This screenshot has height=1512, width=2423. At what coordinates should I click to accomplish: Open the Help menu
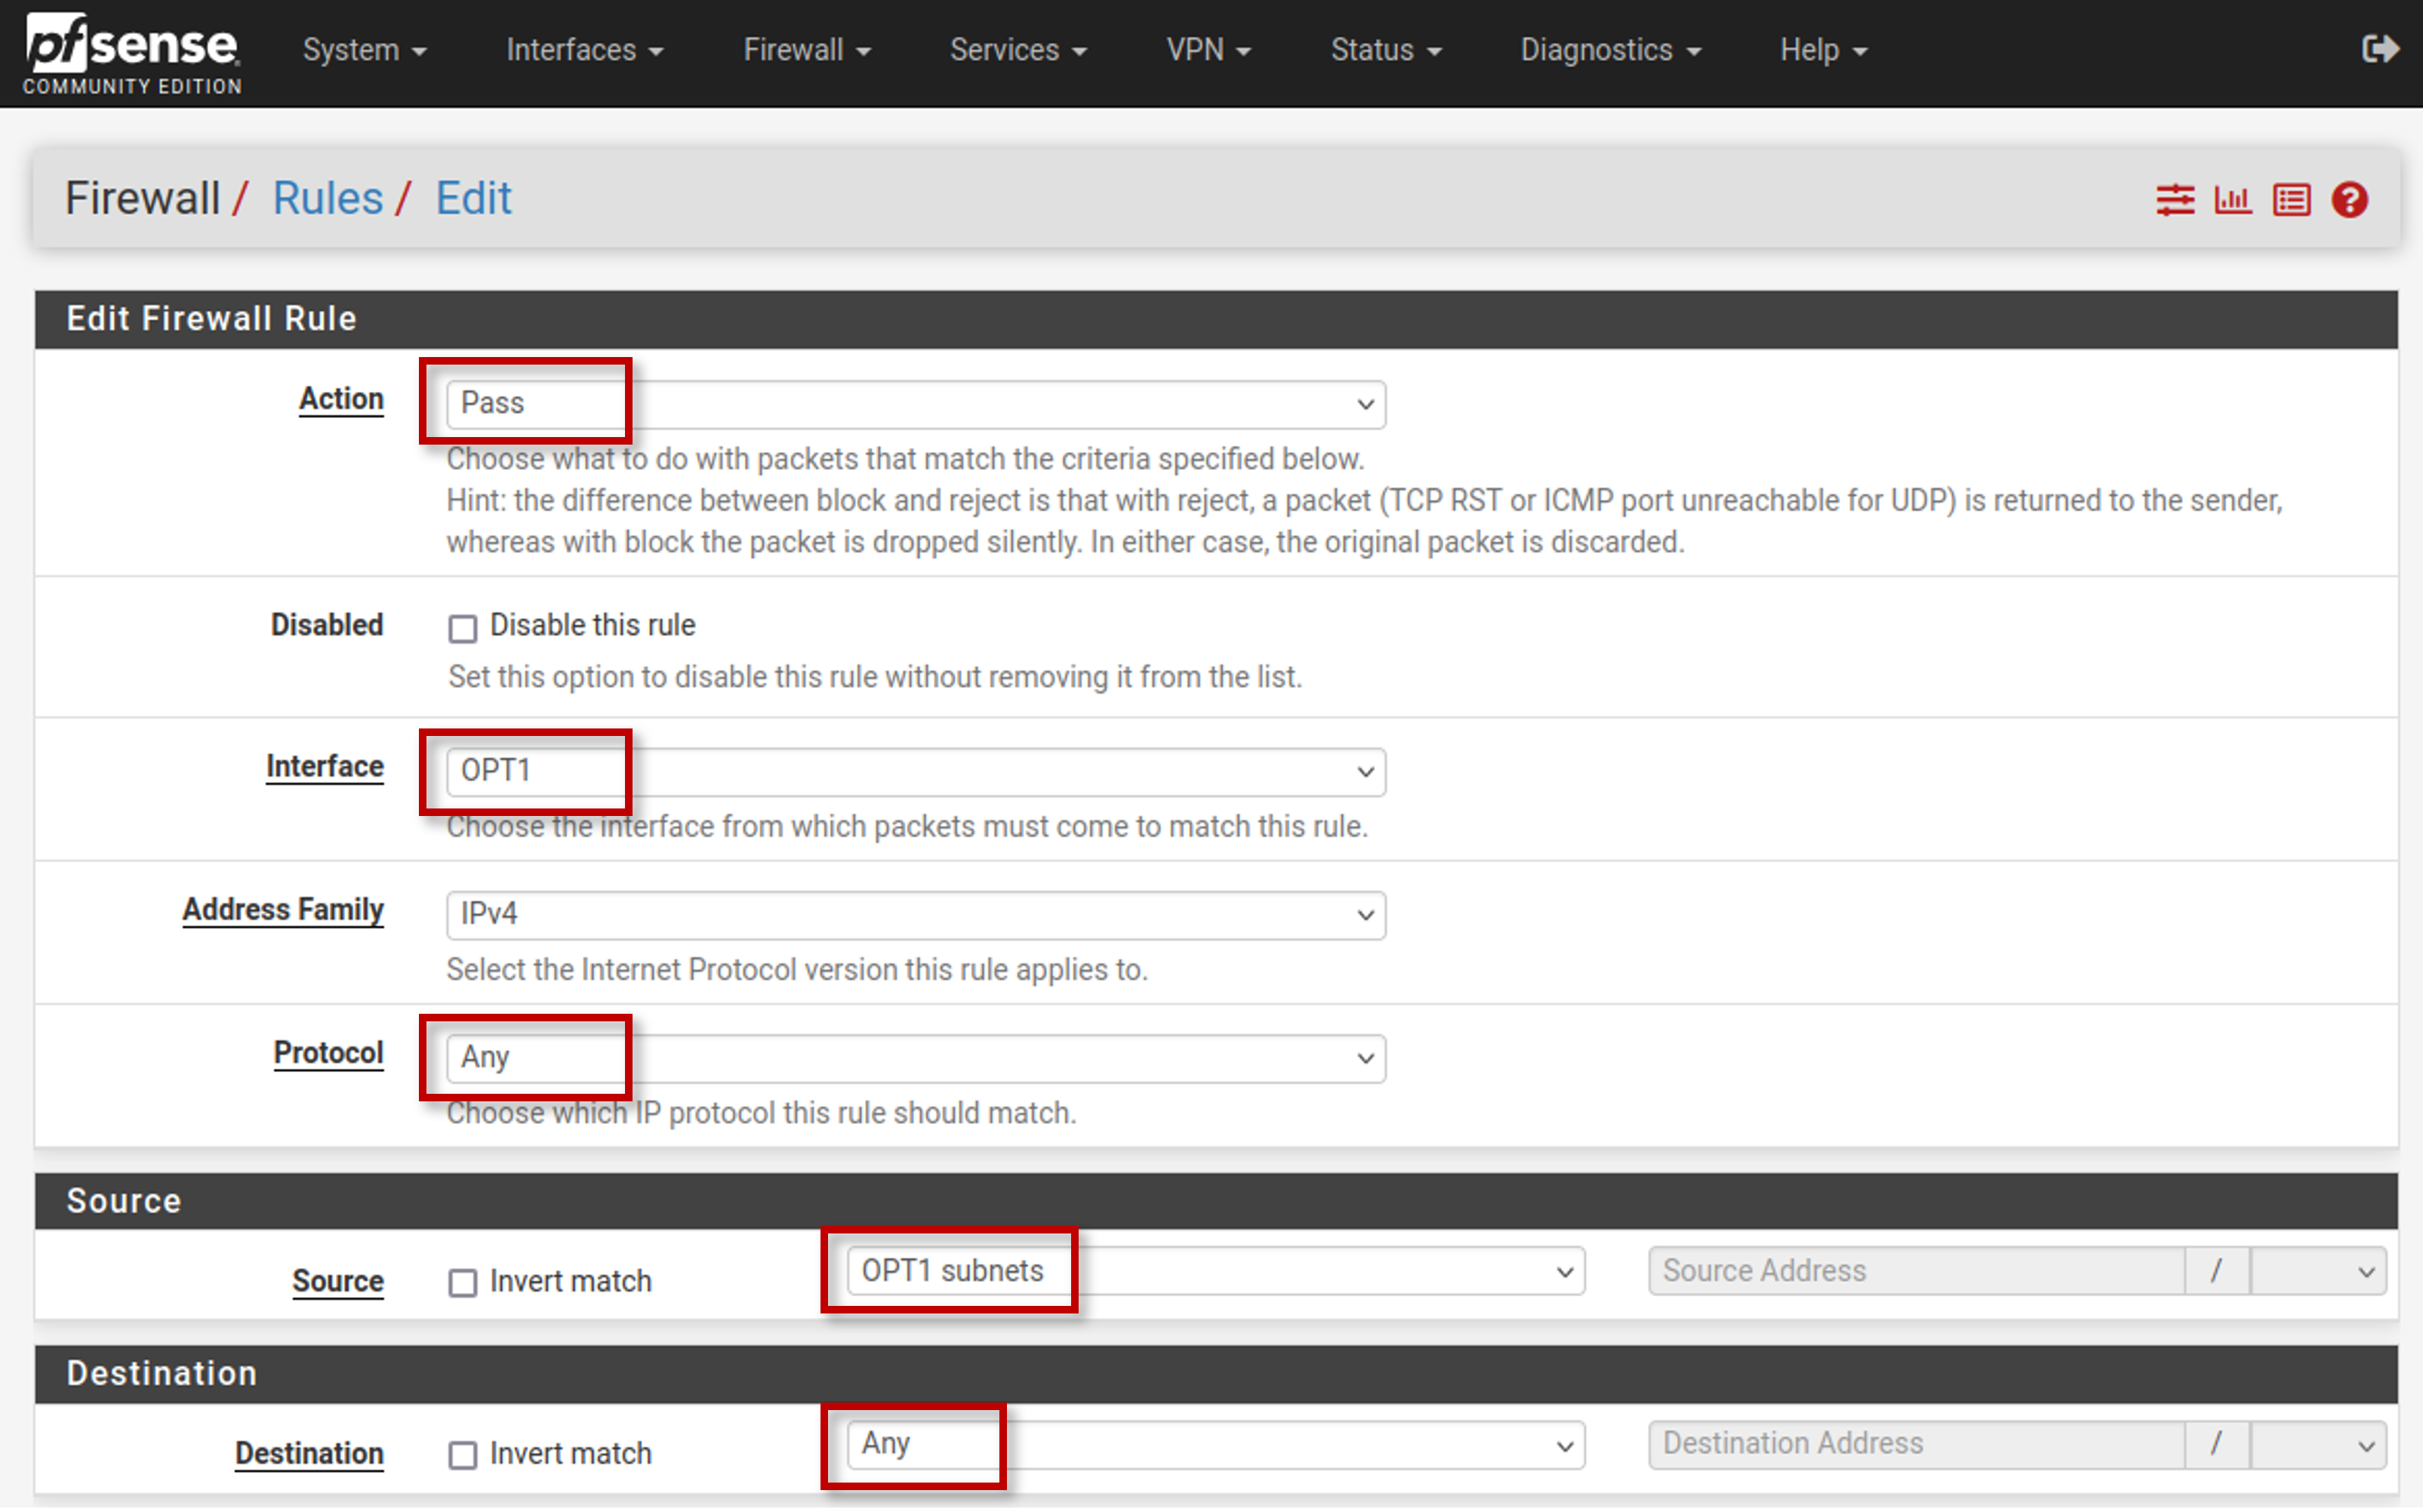click(x=1823, y=50)
